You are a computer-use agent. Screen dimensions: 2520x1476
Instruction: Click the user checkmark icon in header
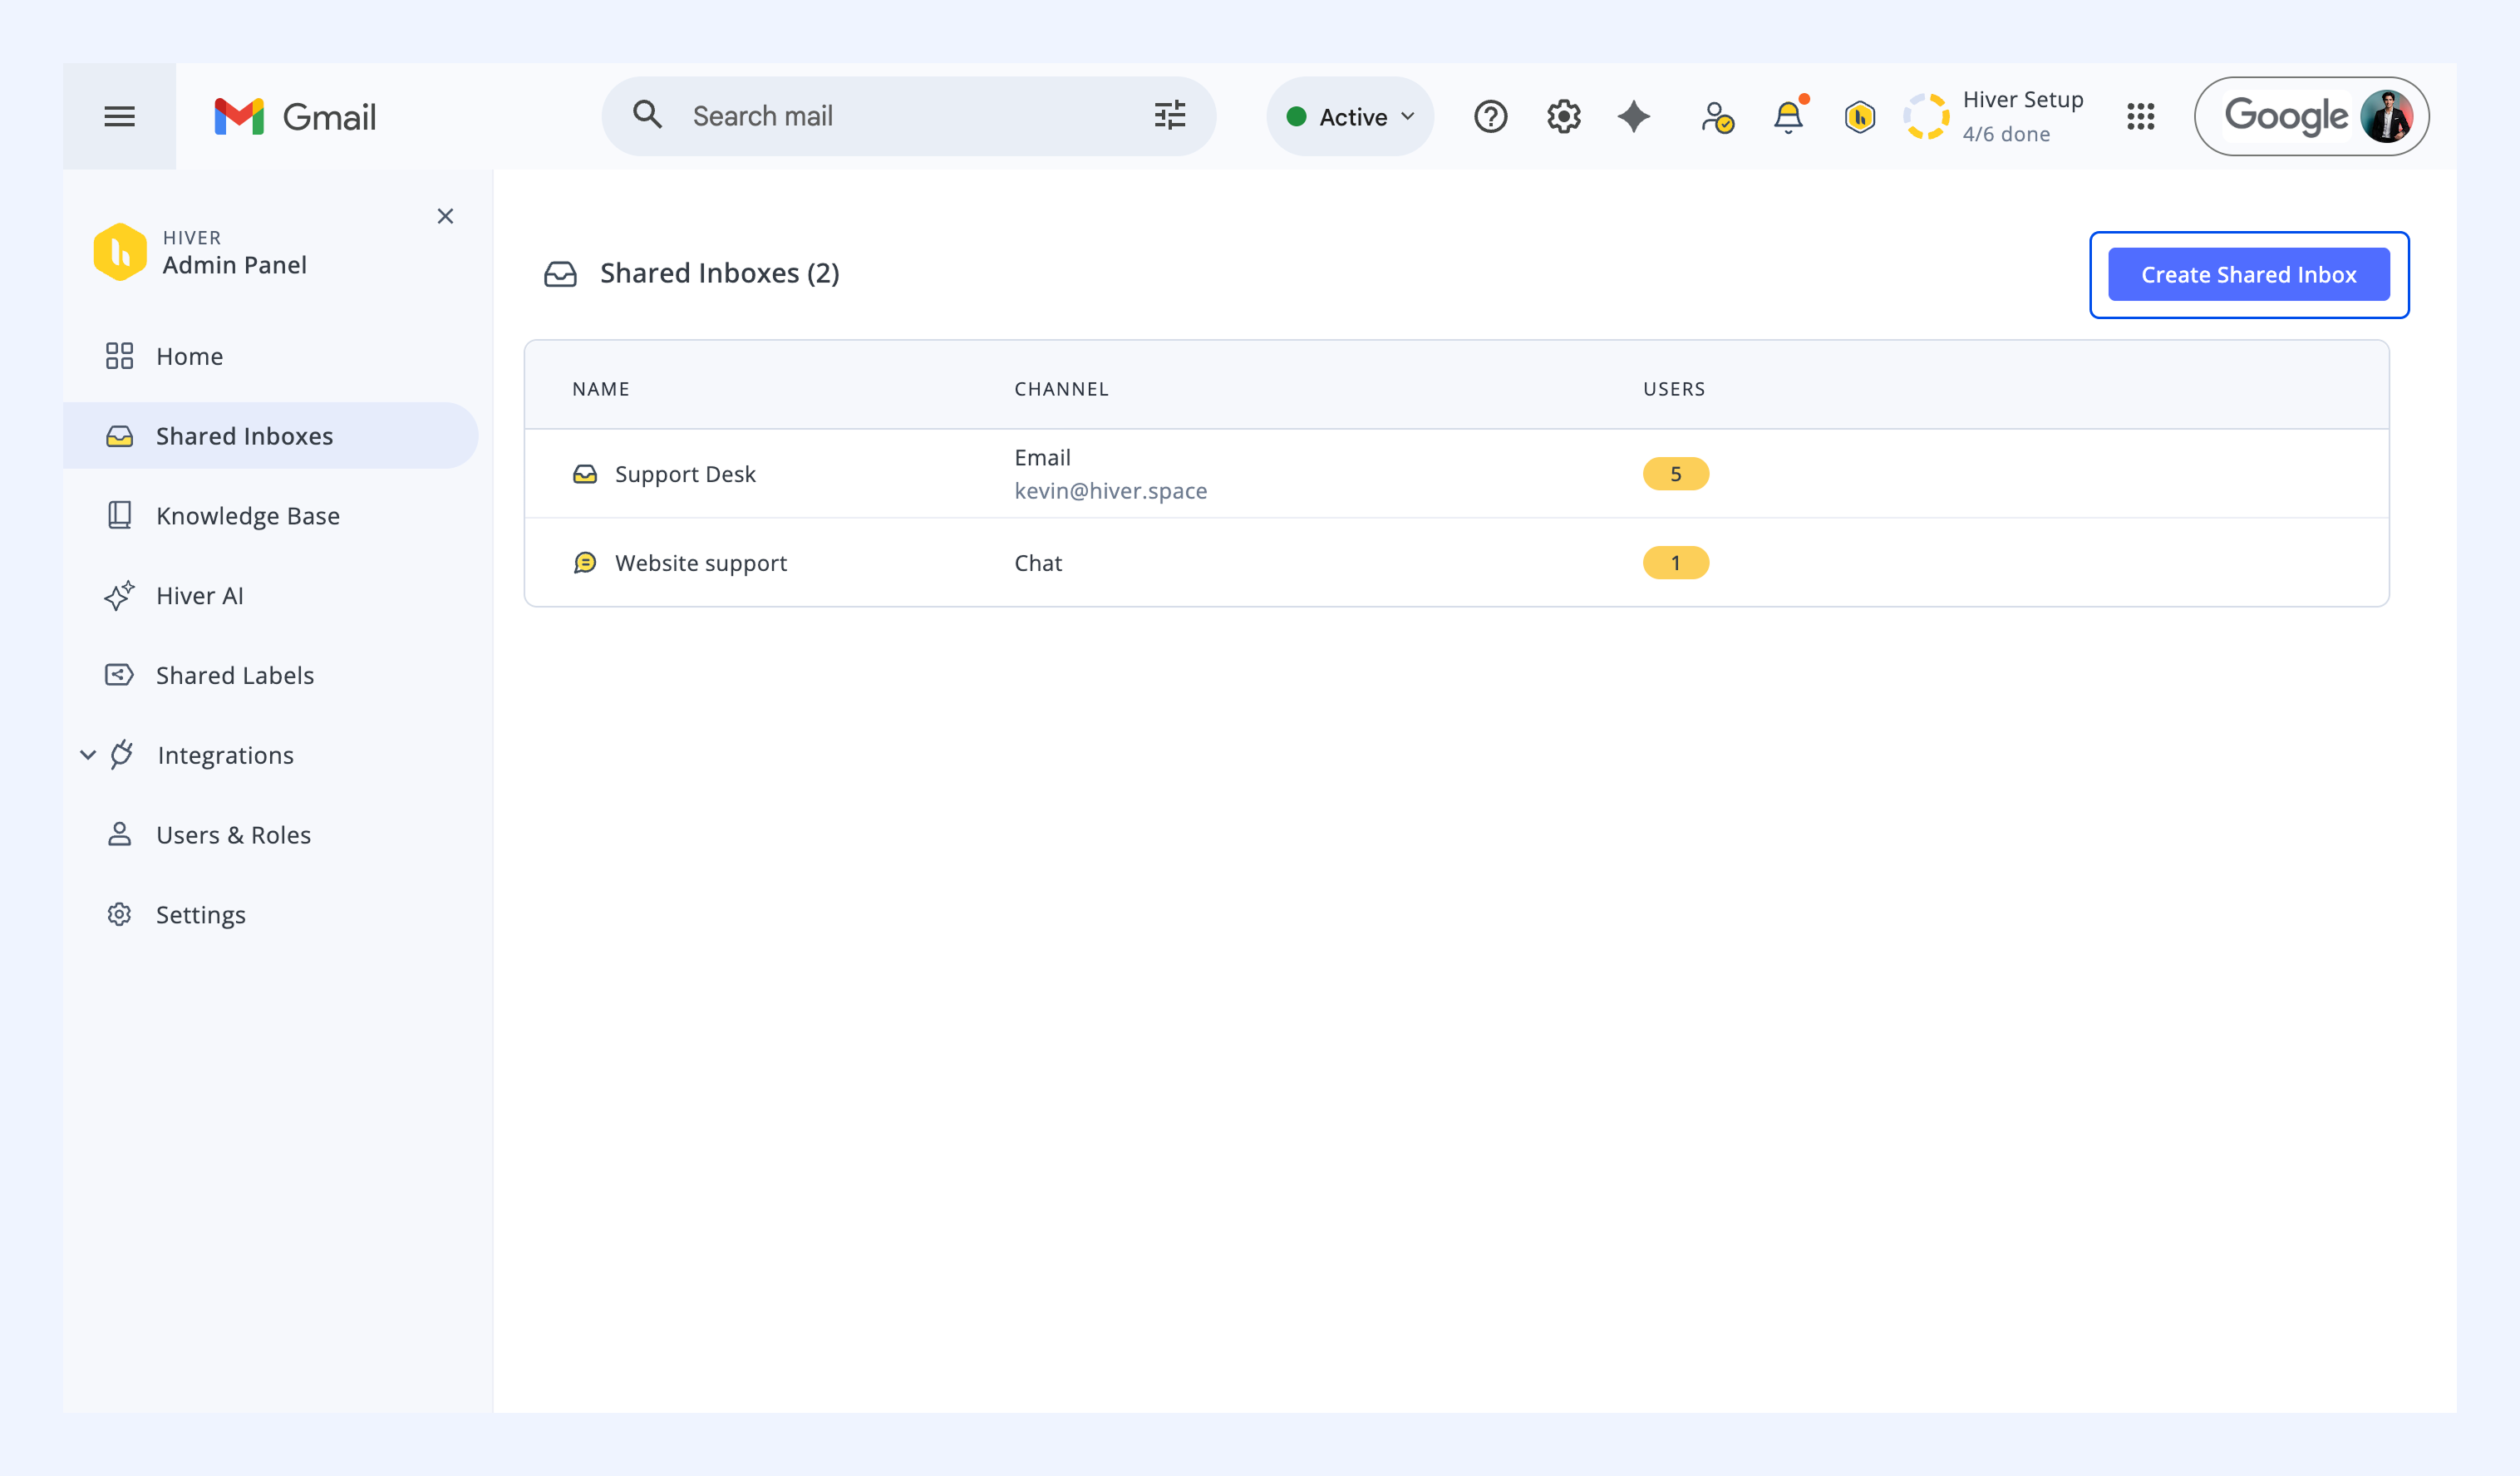(x=1716, y=117)
